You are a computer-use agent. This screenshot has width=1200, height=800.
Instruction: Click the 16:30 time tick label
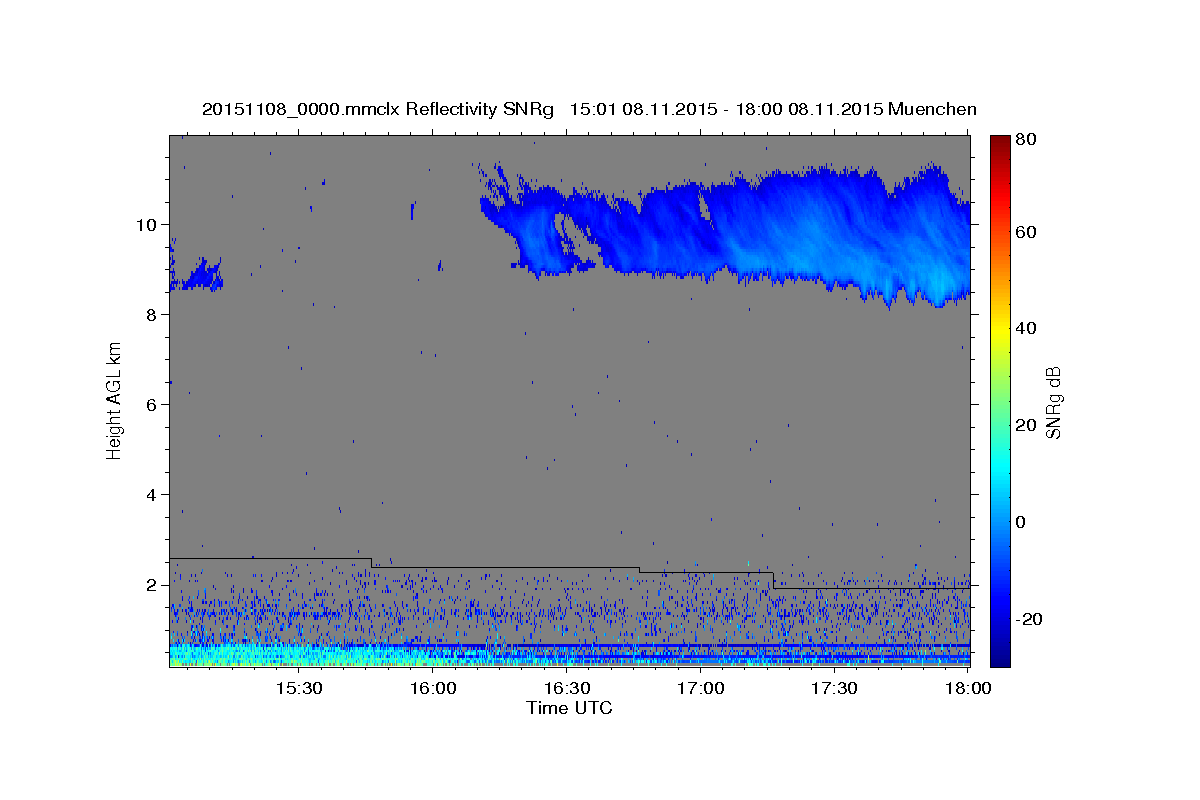[x=567, y=689]
